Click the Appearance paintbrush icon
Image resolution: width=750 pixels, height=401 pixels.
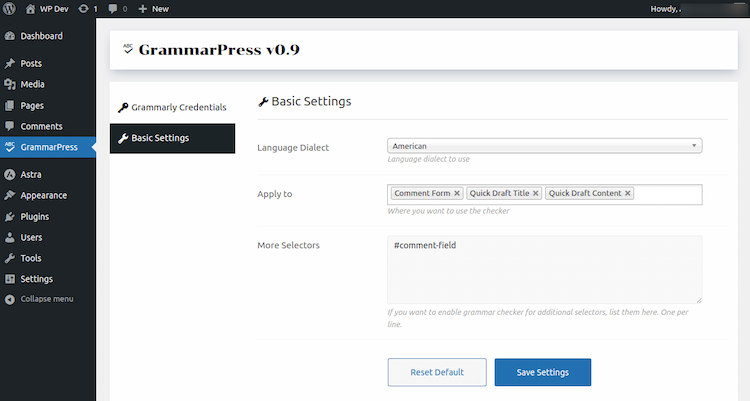(10, 195)
